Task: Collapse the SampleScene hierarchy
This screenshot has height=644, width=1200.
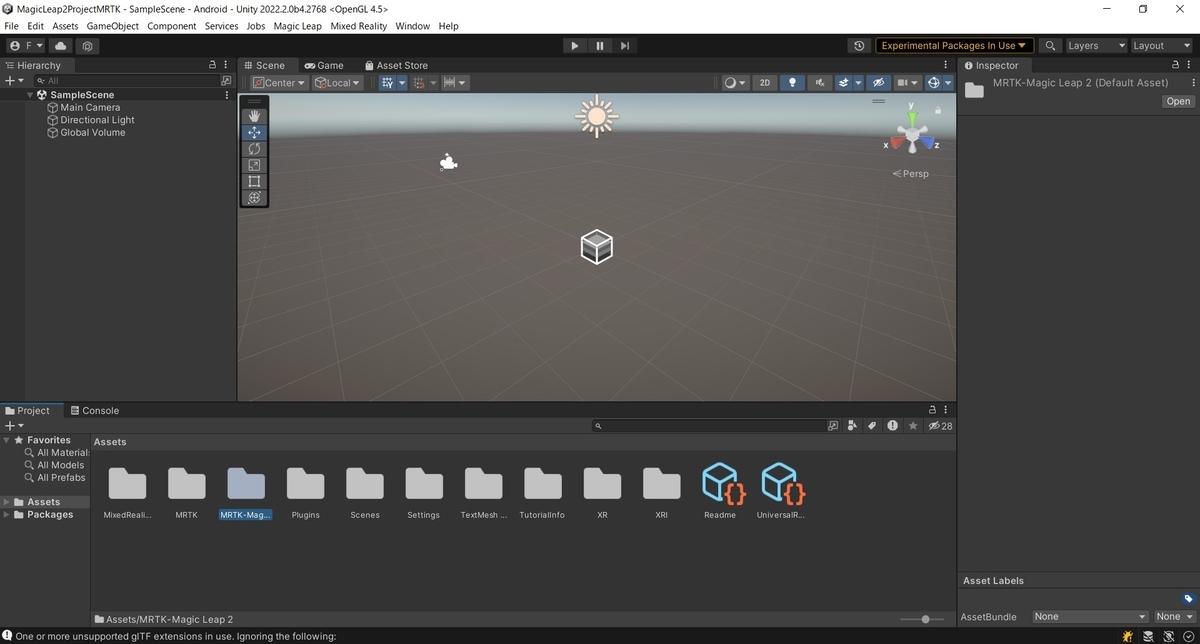Action: click(x=30, y=95)
